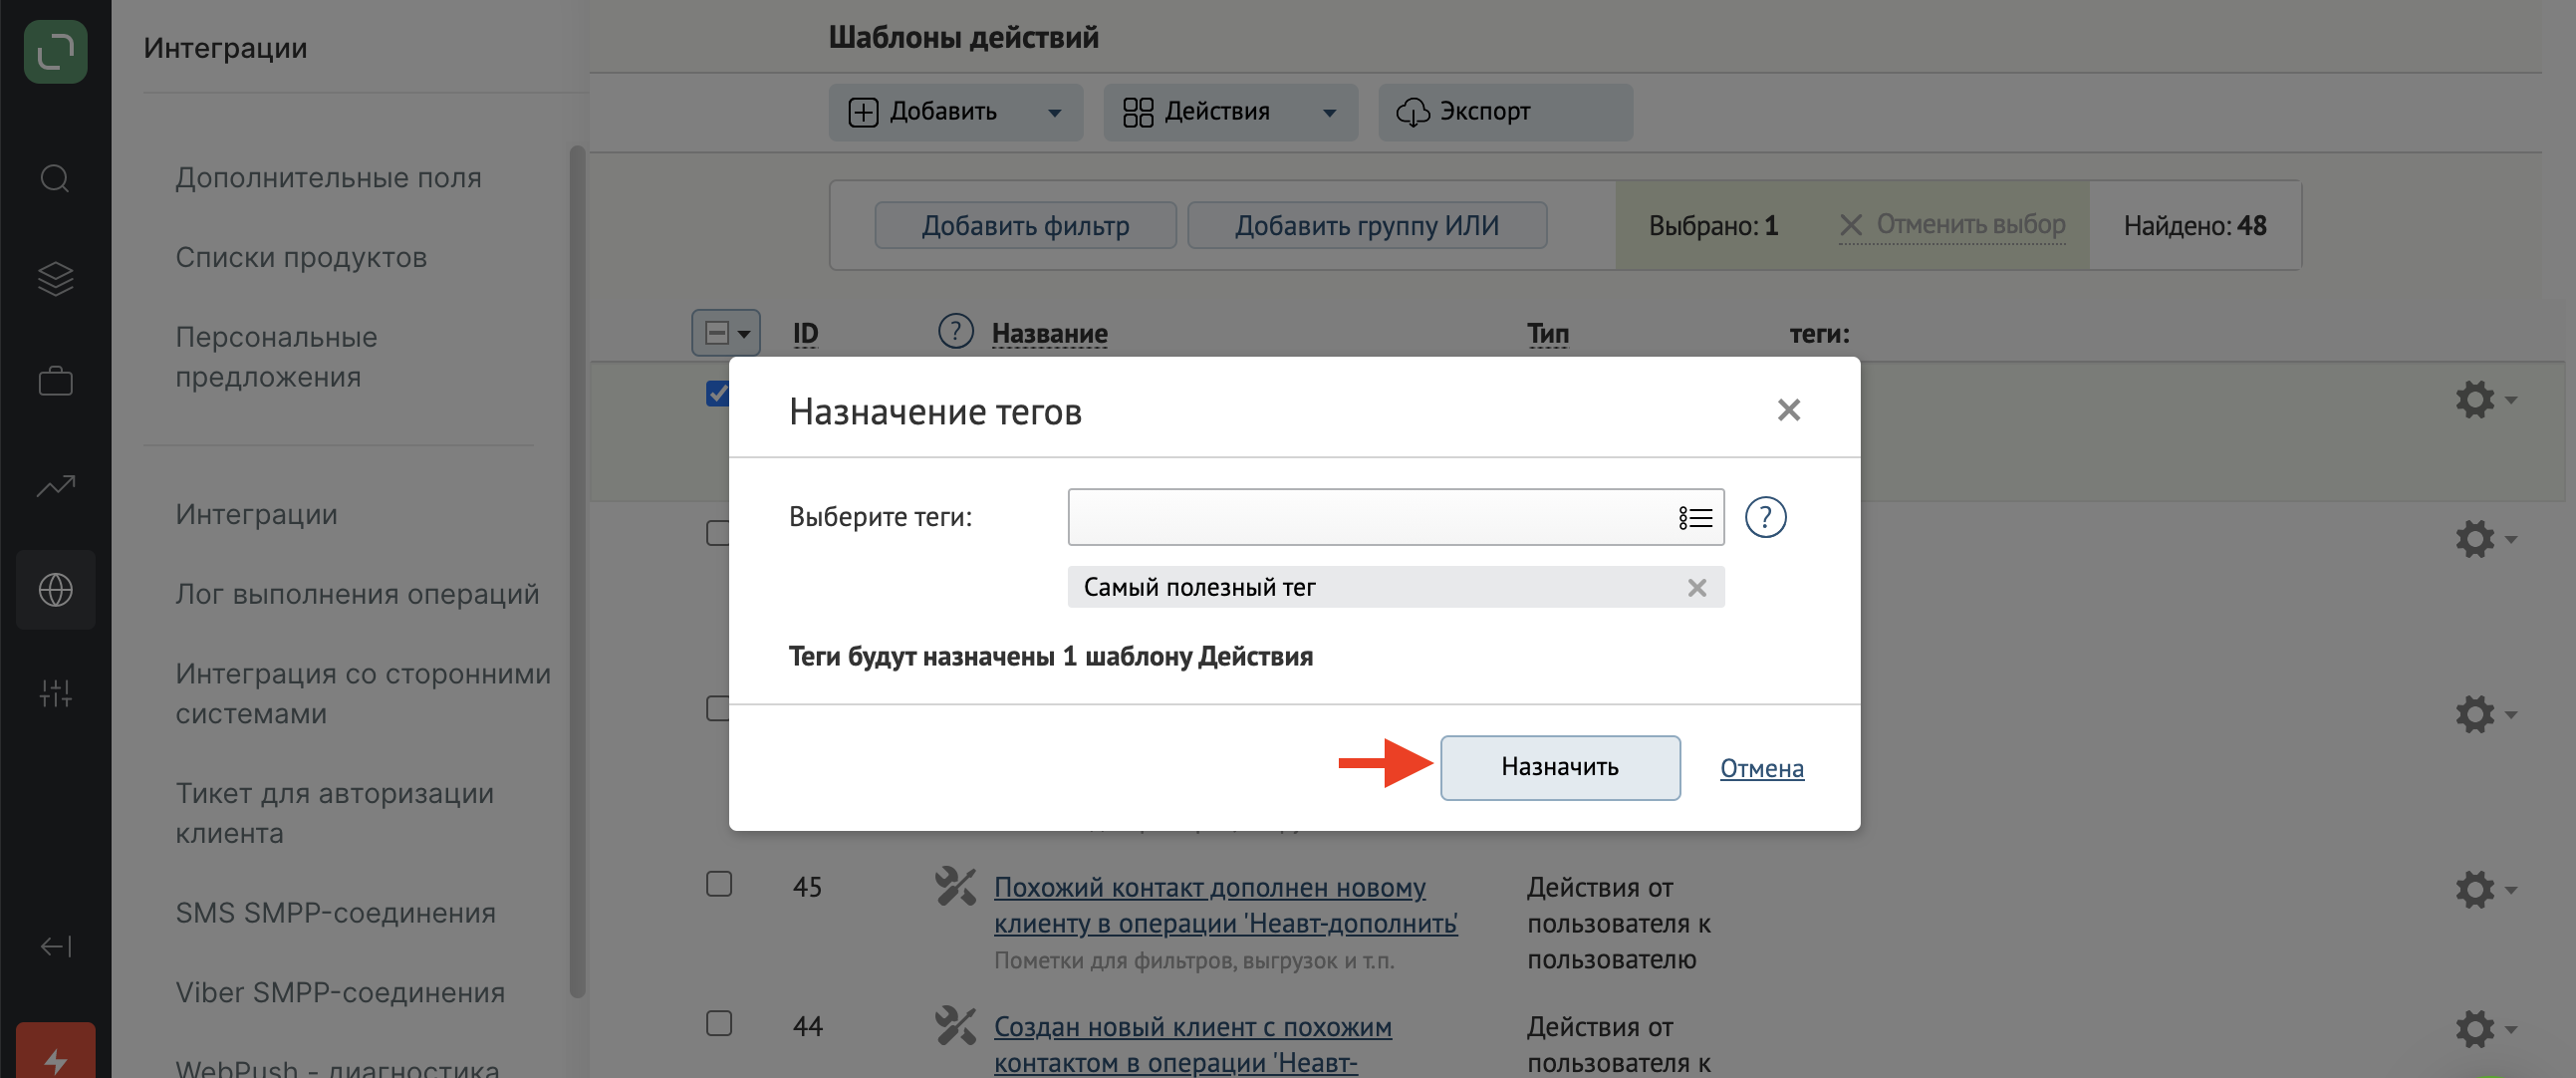
Task: Click 'Найдено: 48' counter text
Action: click(x=2194, y=225)
